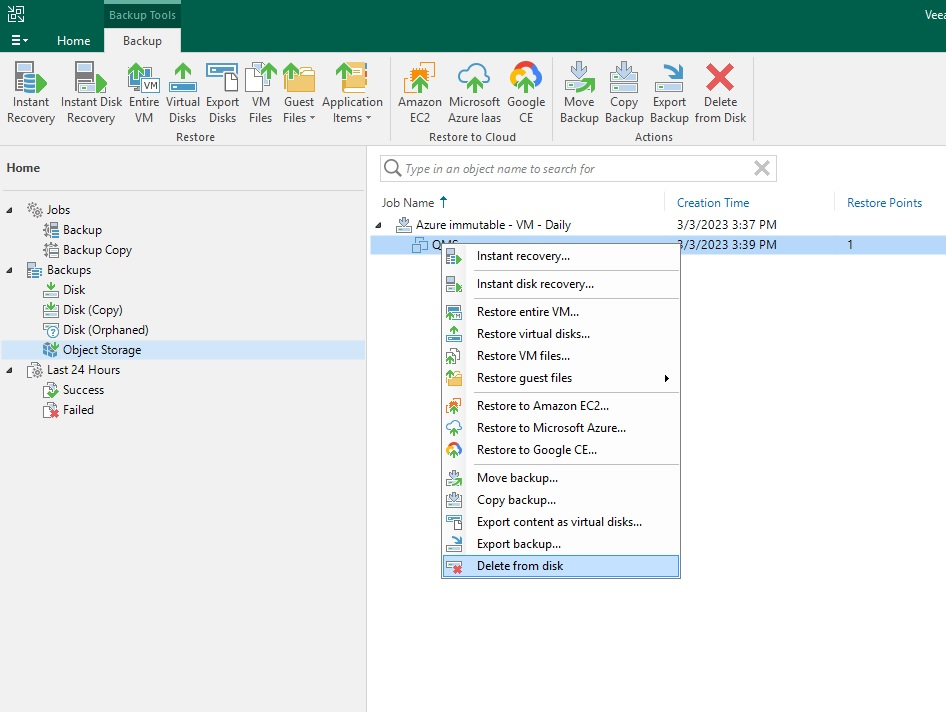Click the VM Files restore icon

click(261, 92)
